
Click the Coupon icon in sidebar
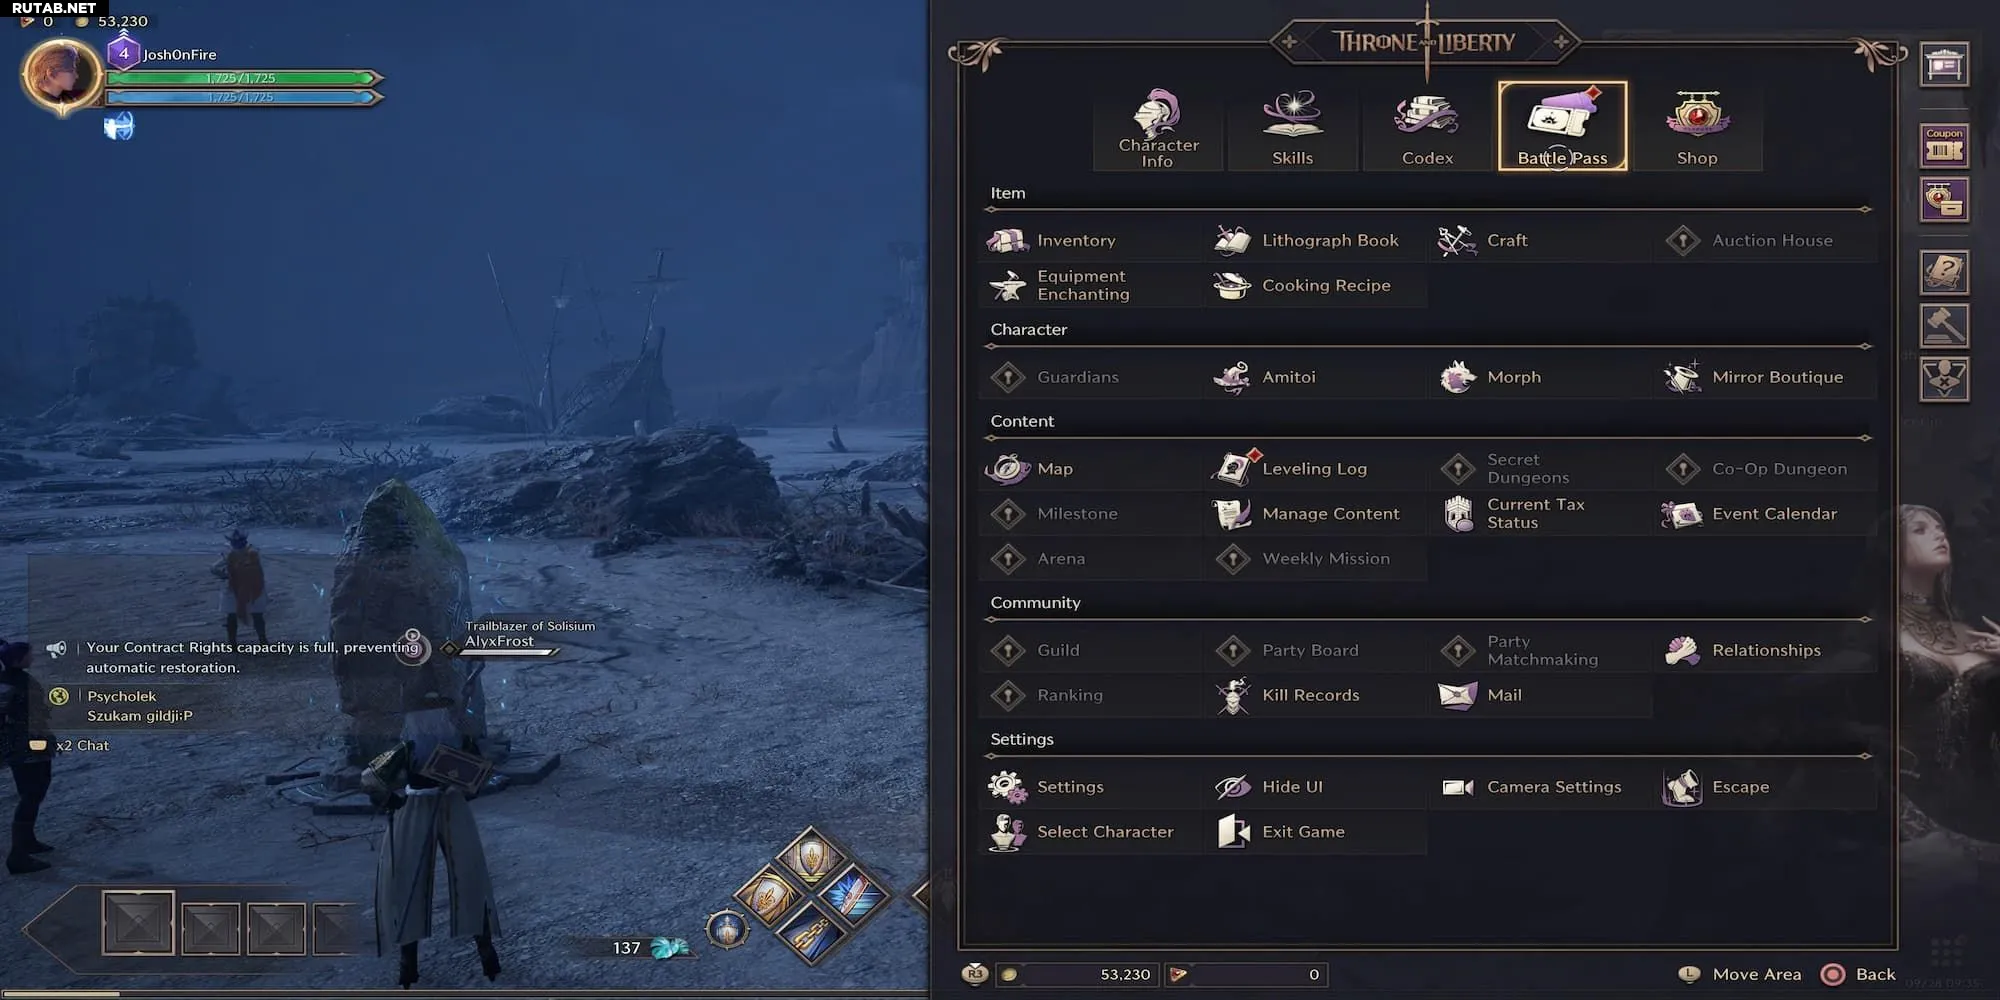point(1944,146)
